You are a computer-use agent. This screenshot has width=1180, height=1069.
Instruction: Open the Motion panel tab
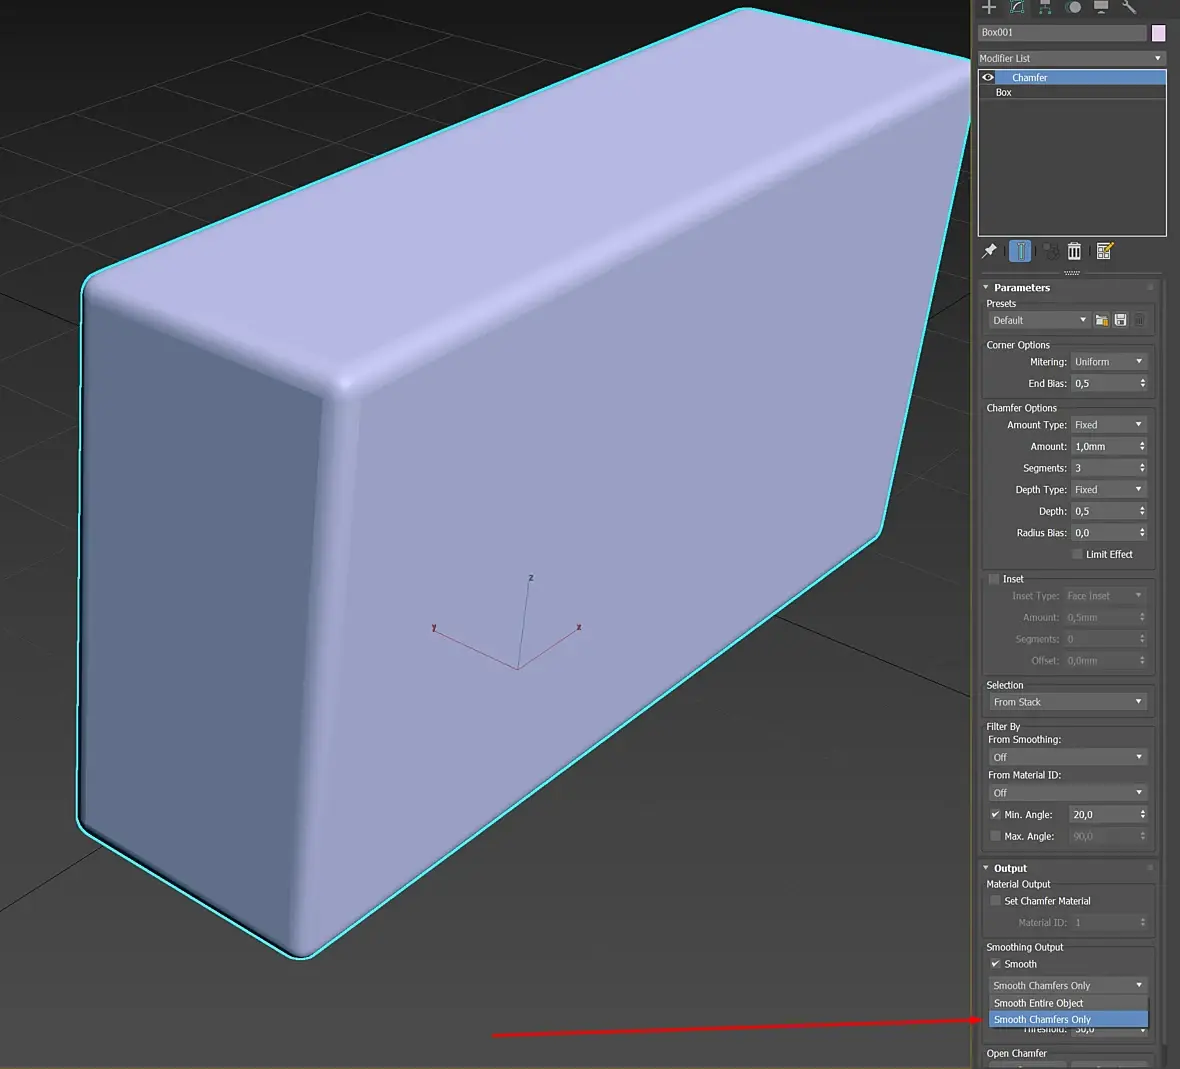click(1073, 7)
